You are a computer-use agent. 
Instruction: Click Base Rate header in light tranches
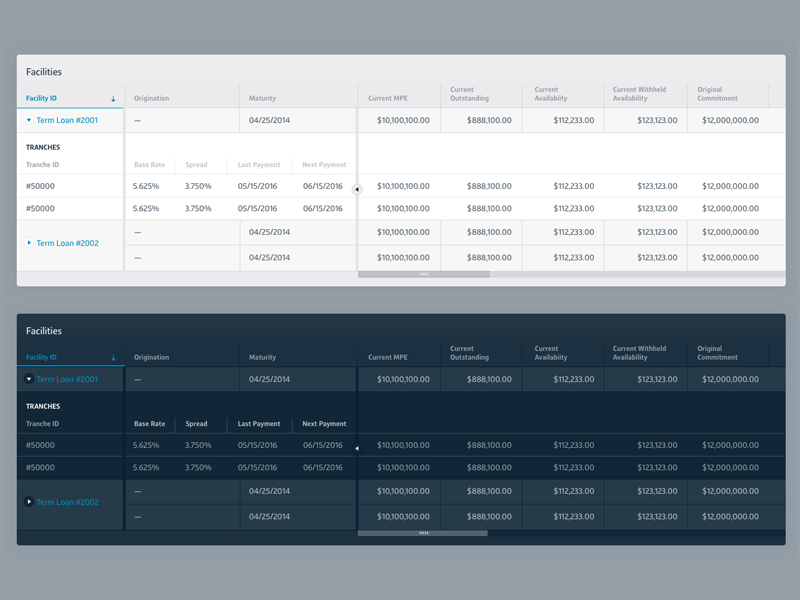pyautogui.click(x=149, y=165)
